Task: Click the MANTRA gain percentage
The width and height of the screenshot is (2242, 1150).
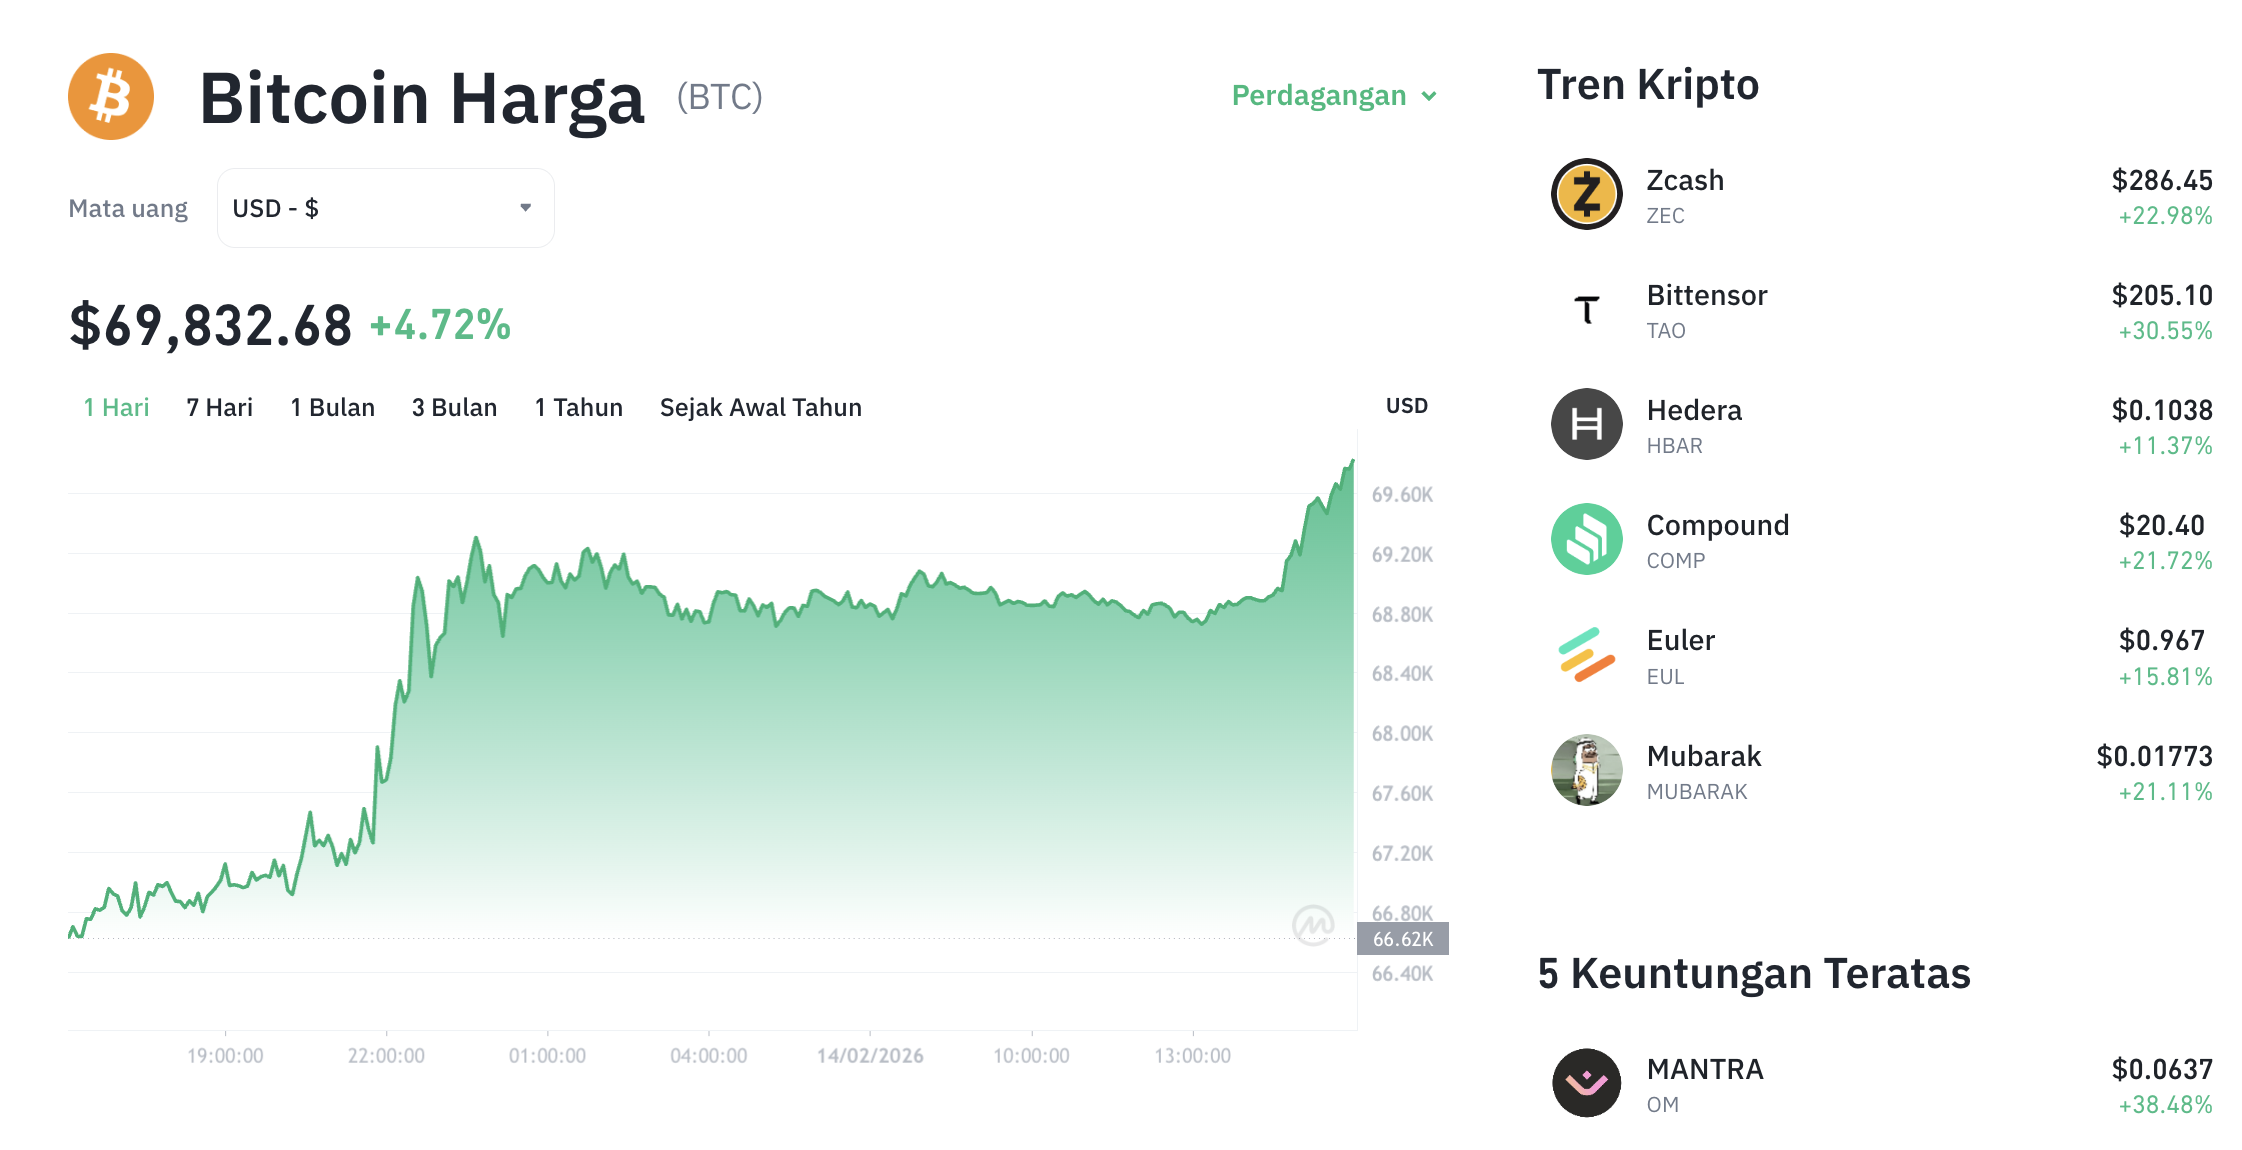Action: 2166,1104
